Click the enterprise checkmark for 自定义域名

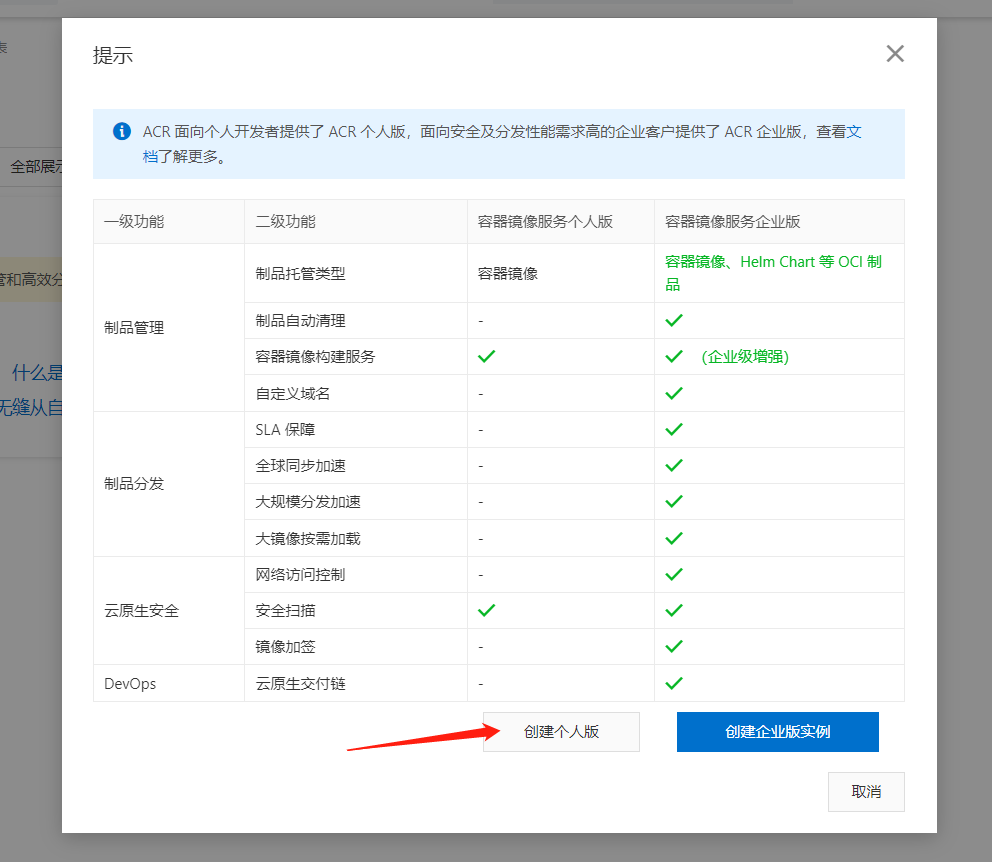coord(674,393)
